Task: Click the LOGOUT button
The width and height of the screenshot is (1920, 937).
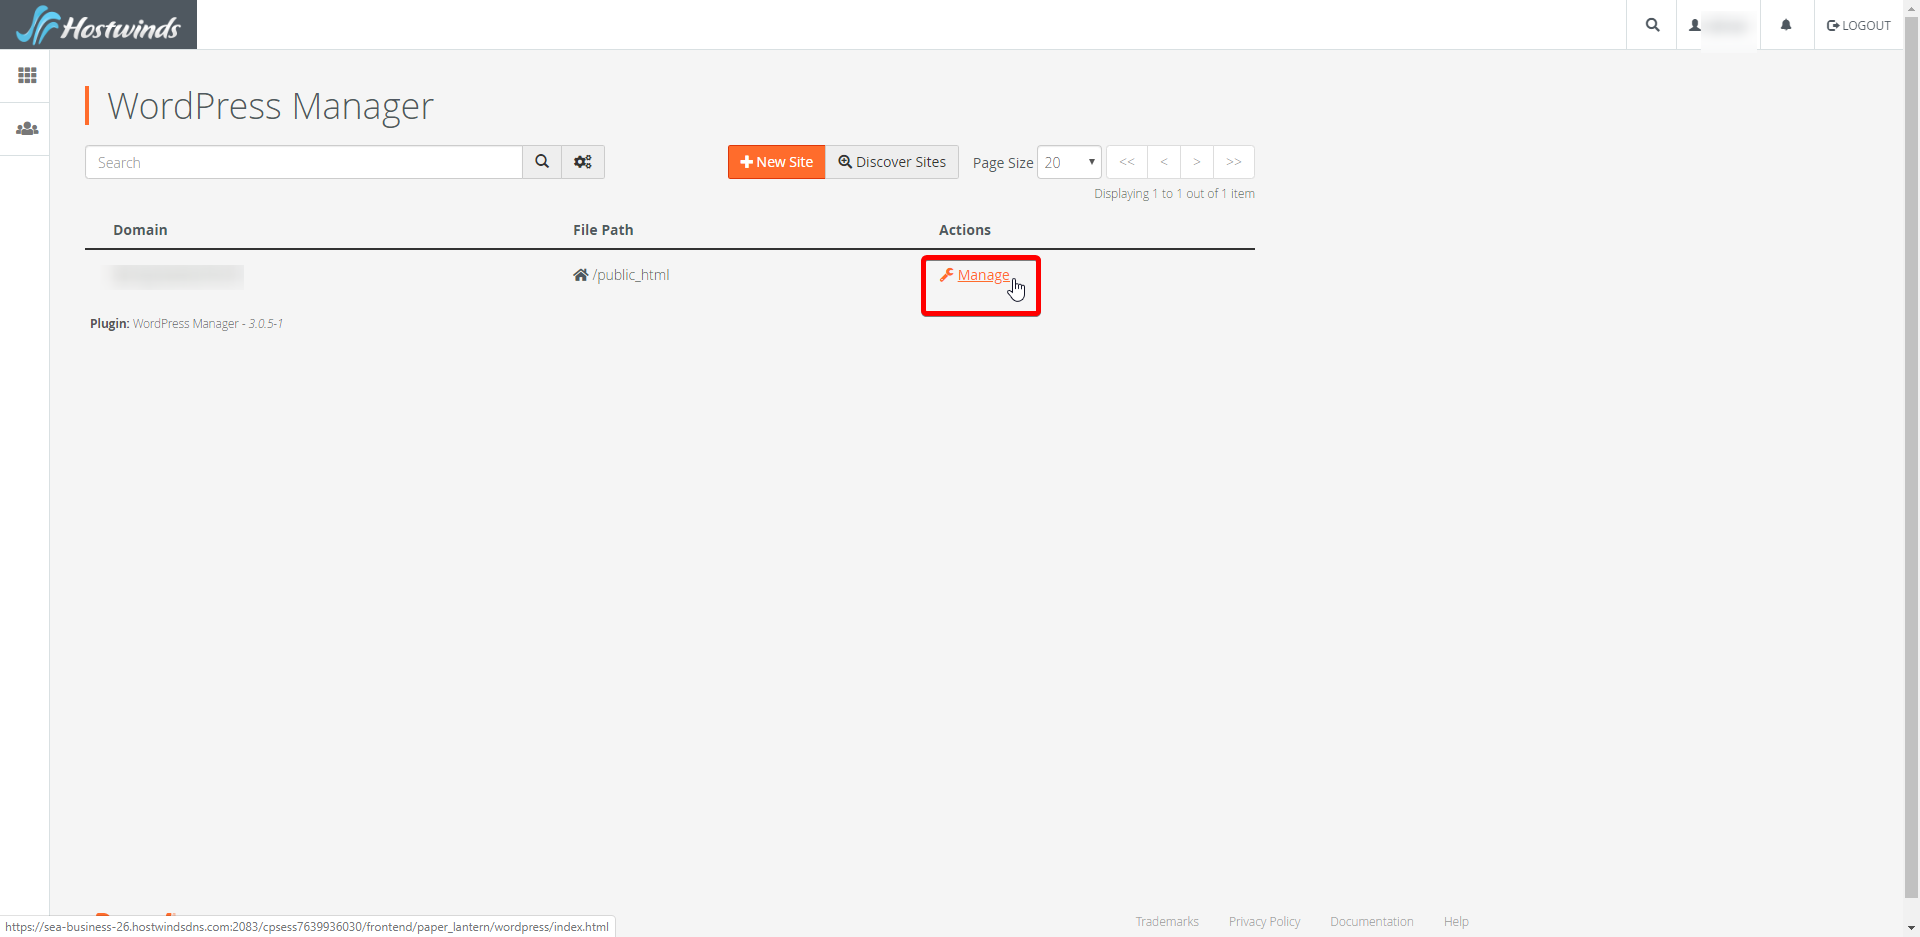Action: pos(1859,25)
